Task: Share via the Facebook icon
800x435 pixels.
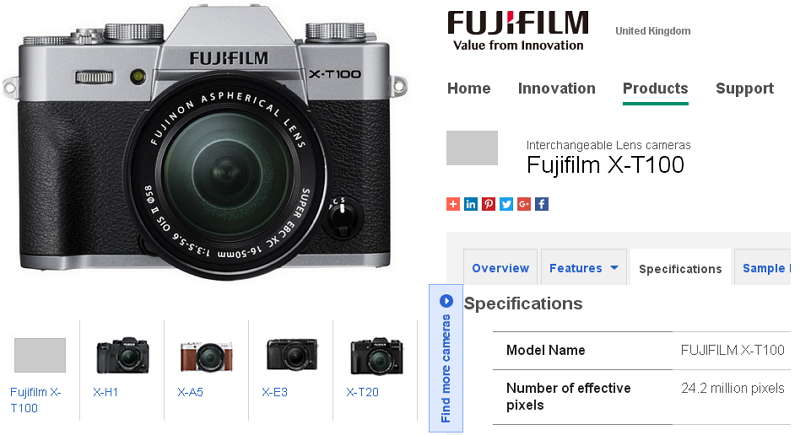Action: point(542,204)
